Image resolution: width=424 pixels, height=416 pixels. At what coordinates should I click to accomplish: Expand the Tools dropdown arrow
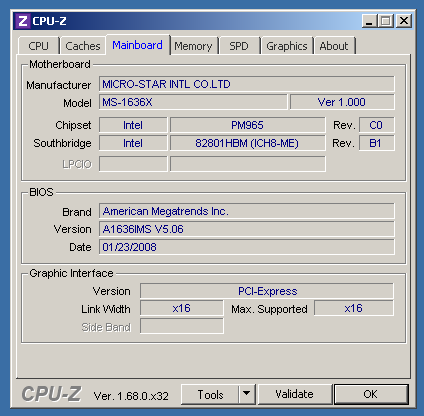[247, 394]
